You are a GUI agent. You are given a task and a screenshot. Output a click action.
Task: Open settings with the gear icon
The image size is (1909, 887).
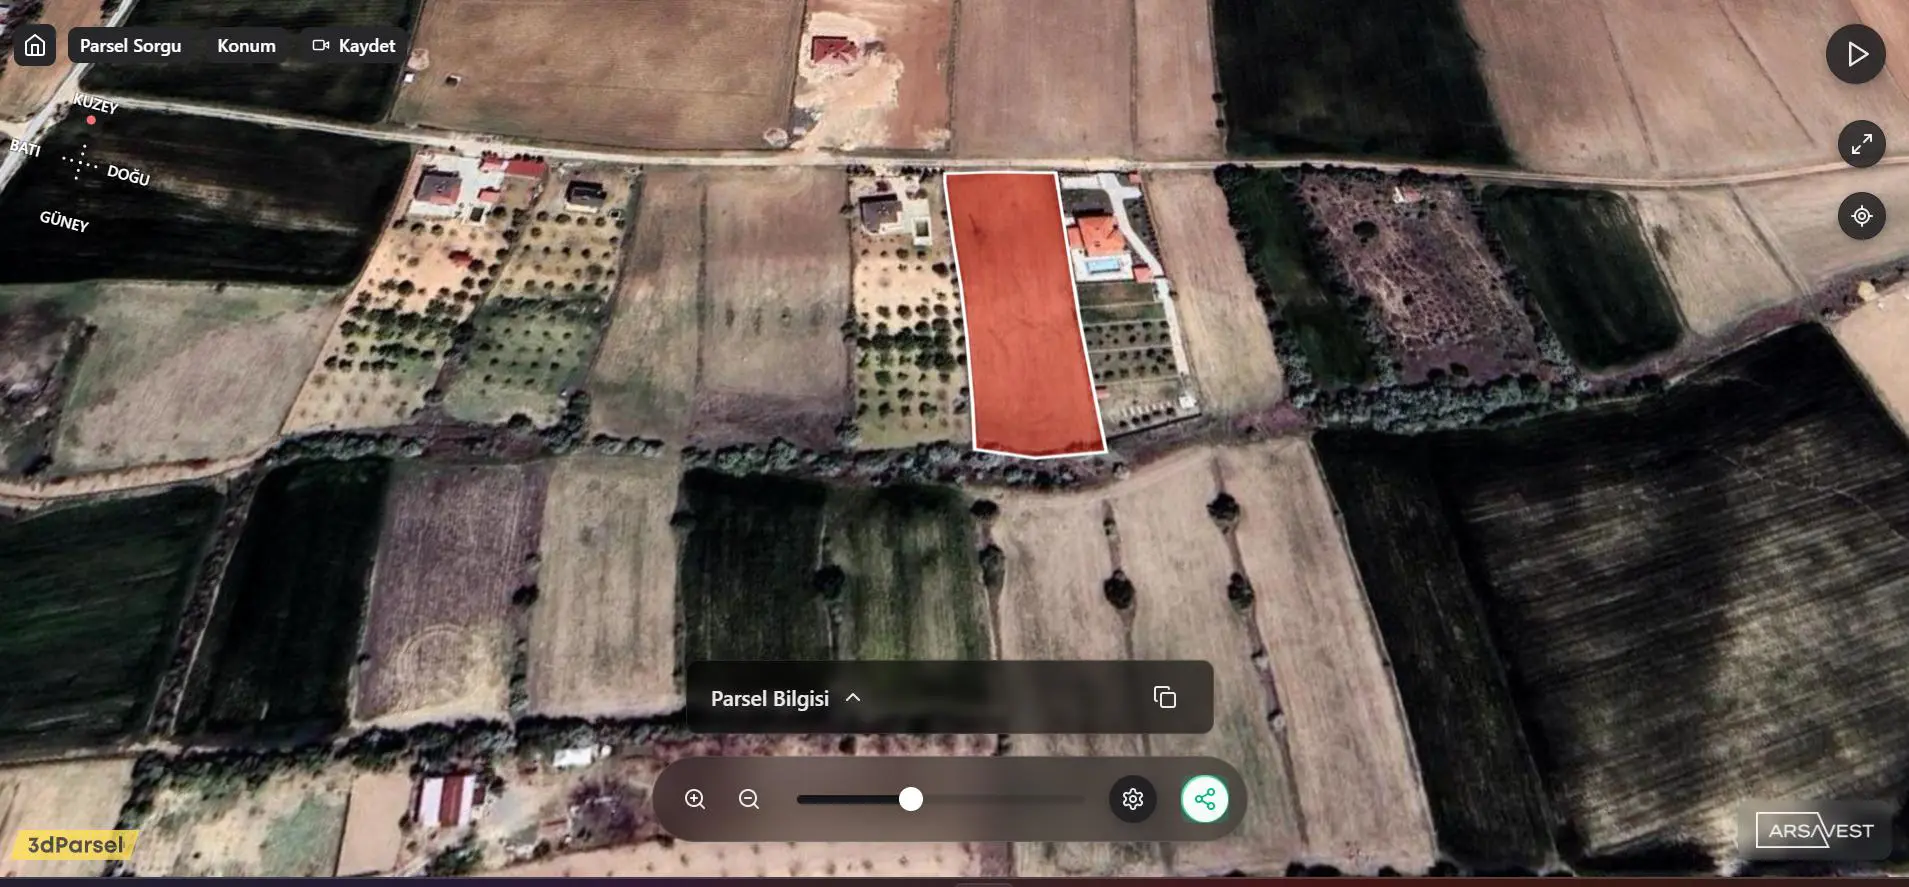1133,799
